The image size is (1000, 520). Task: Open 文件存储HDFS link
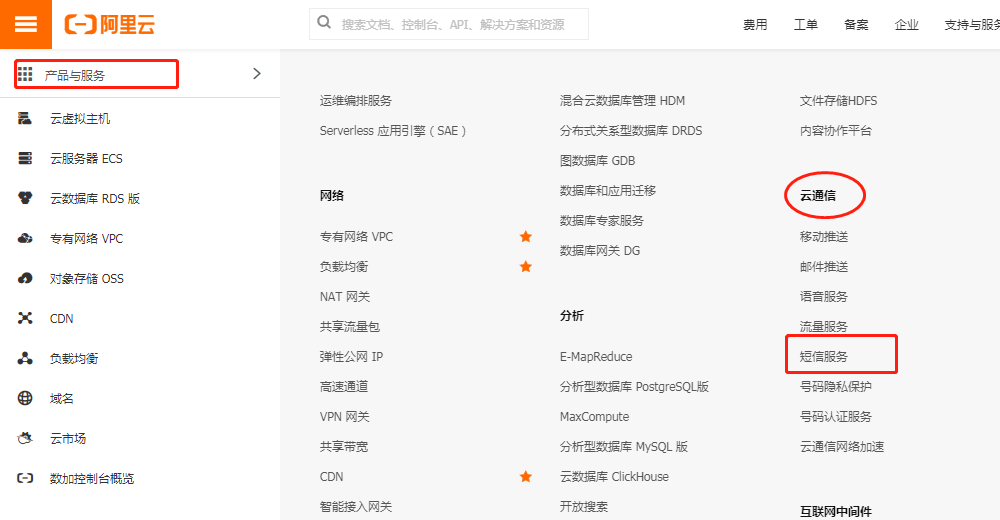click(x=838, y=101)
